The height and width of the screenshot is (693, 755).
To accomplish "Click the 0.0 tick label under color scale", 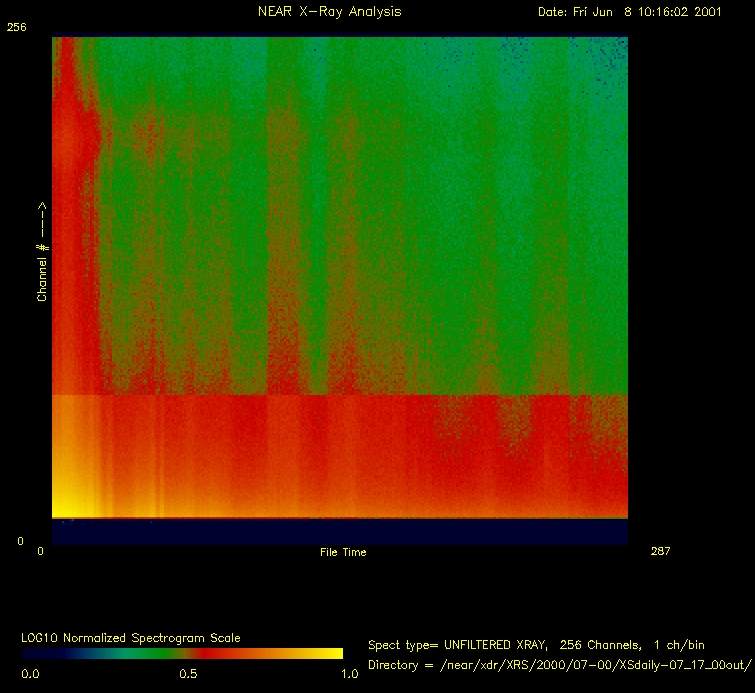I will pos(31,674).
